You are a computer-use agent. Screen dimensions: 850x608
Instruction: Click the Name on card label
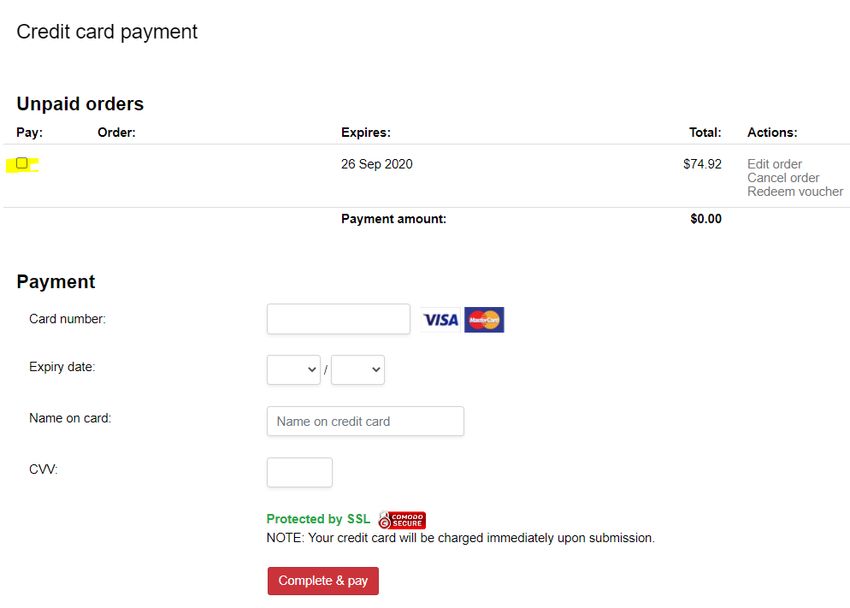coord(70,418)
